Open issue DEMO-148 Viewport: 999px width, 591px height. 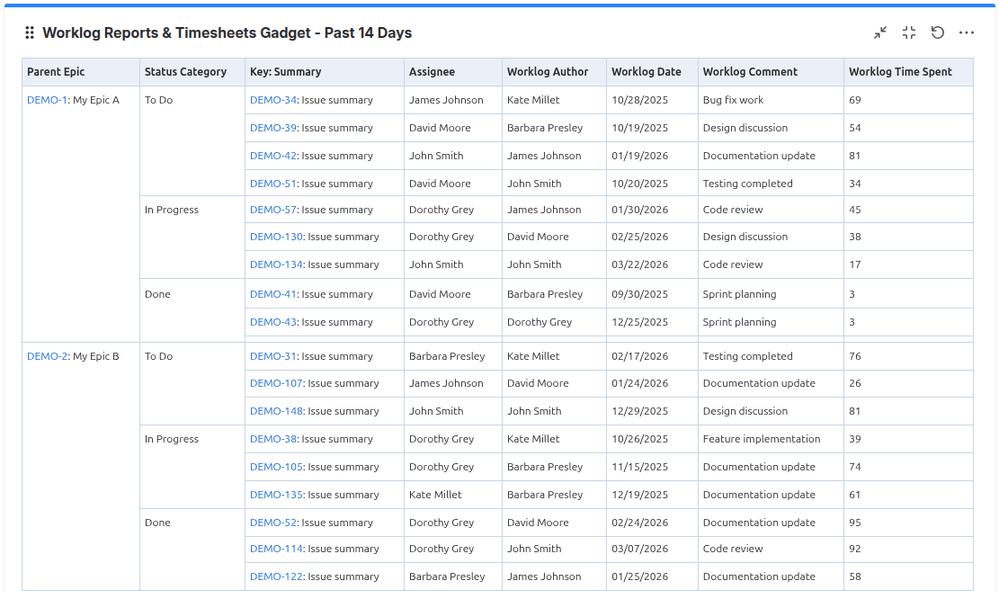point(277,411)
